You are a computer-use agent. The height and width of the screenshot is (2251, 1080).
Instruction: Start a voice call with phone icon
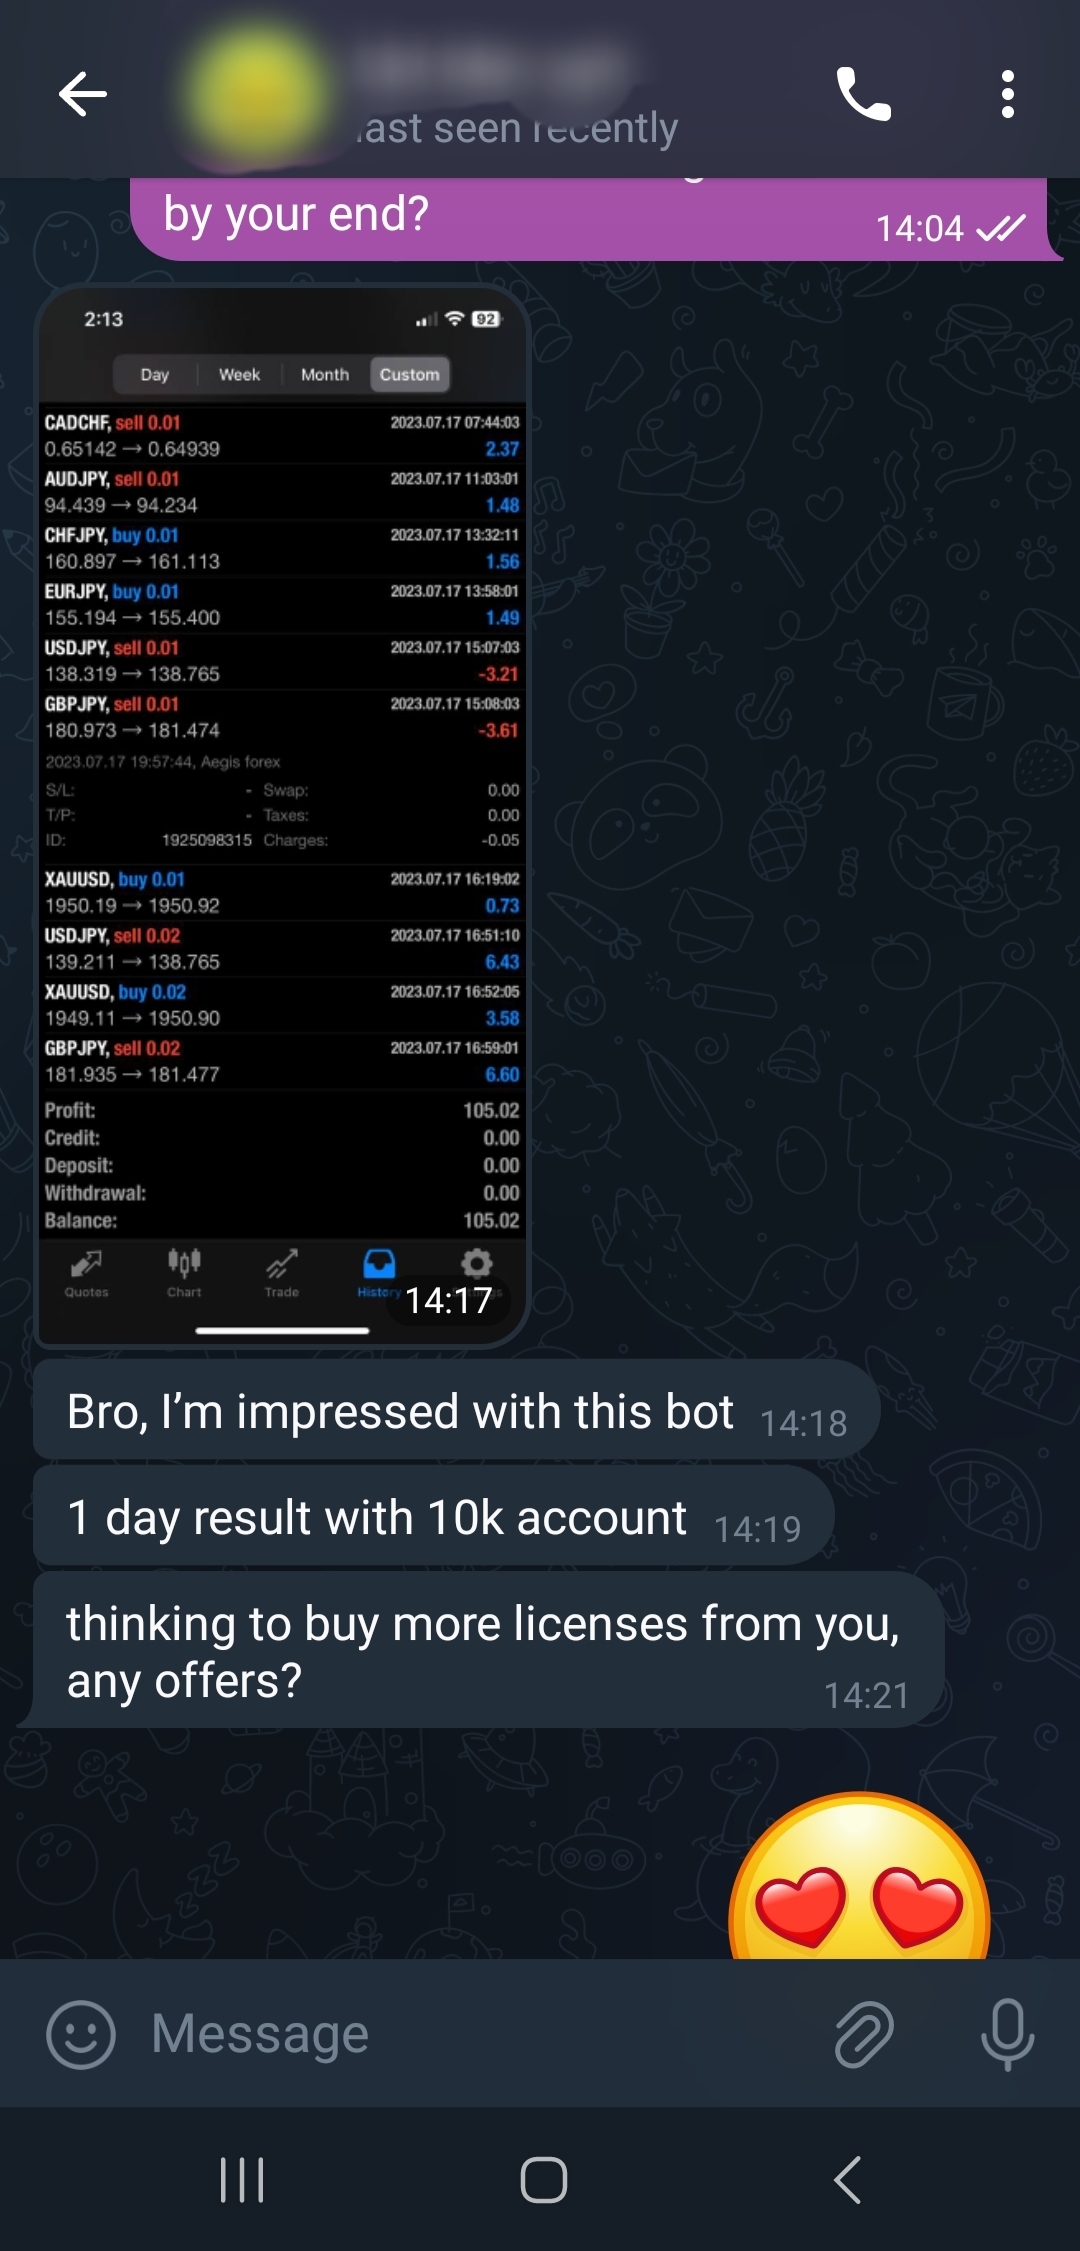click(x=863, y=95)
